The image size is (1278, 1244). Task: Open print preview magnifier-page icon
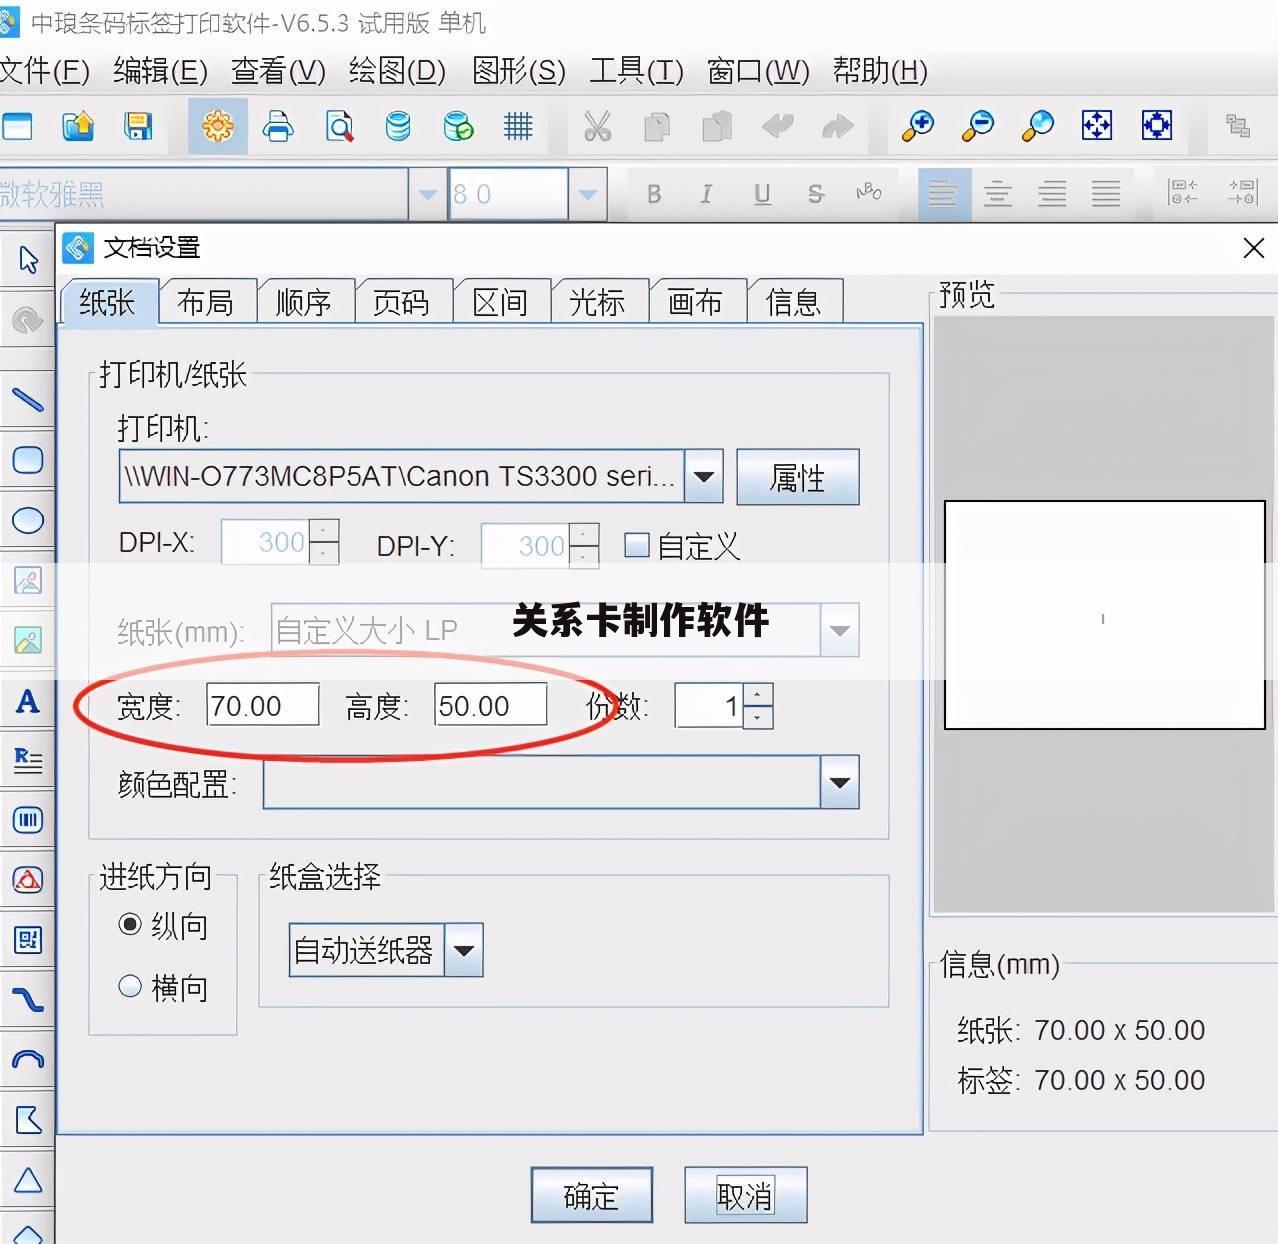(339, 127)
